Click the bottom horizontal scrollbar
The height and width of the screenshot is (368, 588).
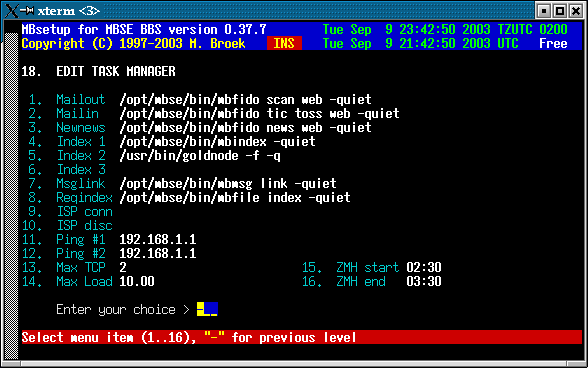coord(294,363)
